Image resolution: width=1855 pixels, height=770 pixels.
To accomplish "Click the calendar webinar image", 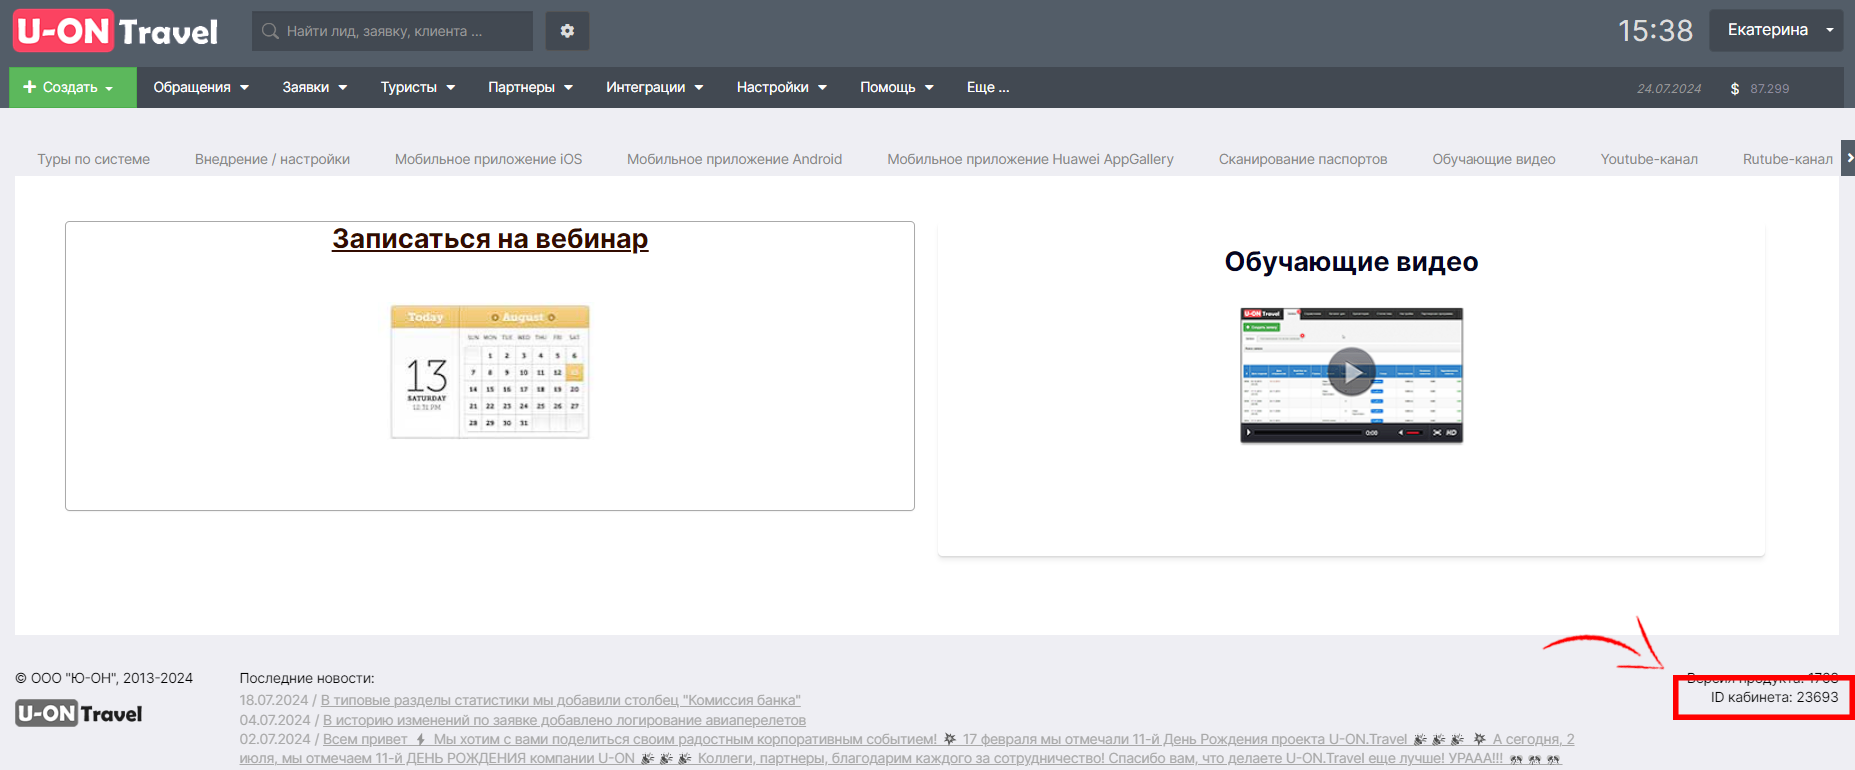I will pos(490,372).
